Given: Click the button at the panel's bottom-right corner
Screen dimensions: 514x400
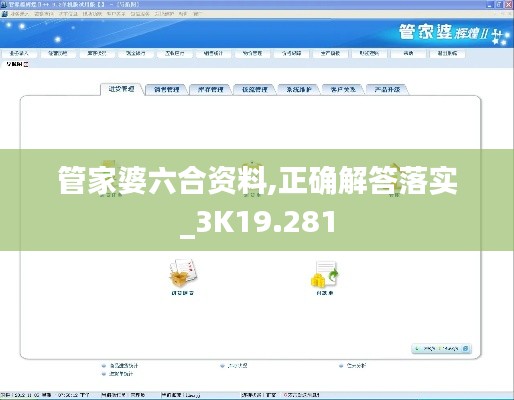Looking at the screenshot, I should pyautogui.click(x=441, y=349).
